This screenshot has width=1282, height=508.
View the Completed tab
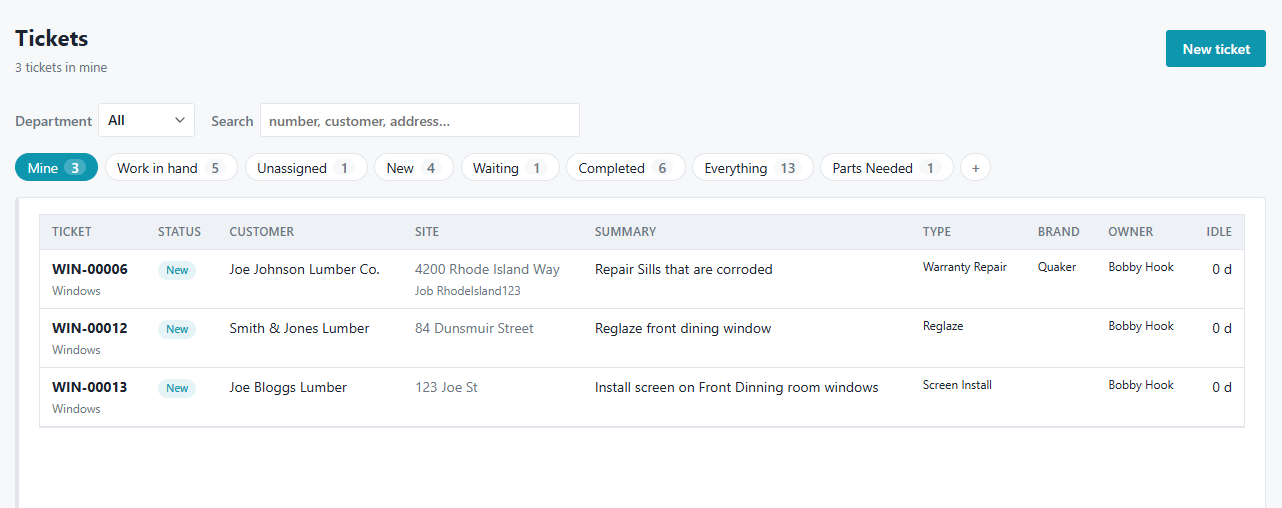click(x=626, y=168)
